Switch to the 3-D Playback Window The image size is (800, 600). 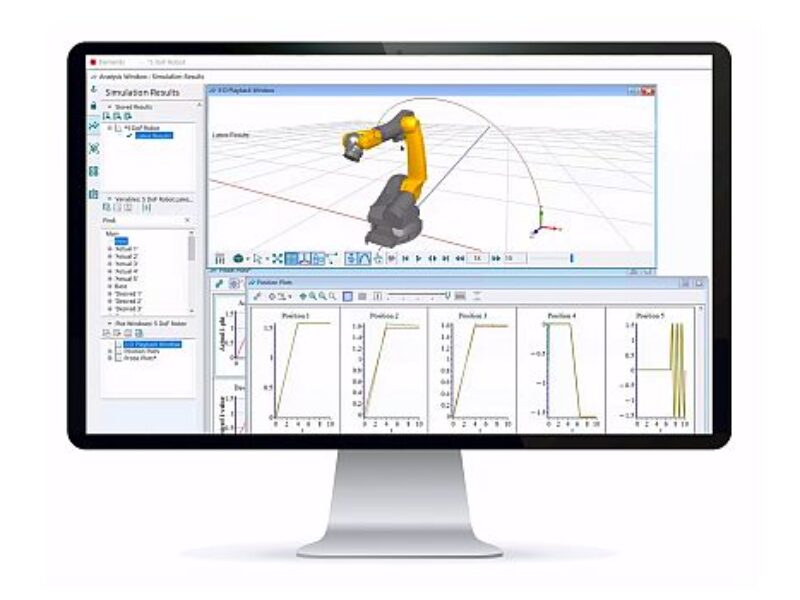[150, 344]
